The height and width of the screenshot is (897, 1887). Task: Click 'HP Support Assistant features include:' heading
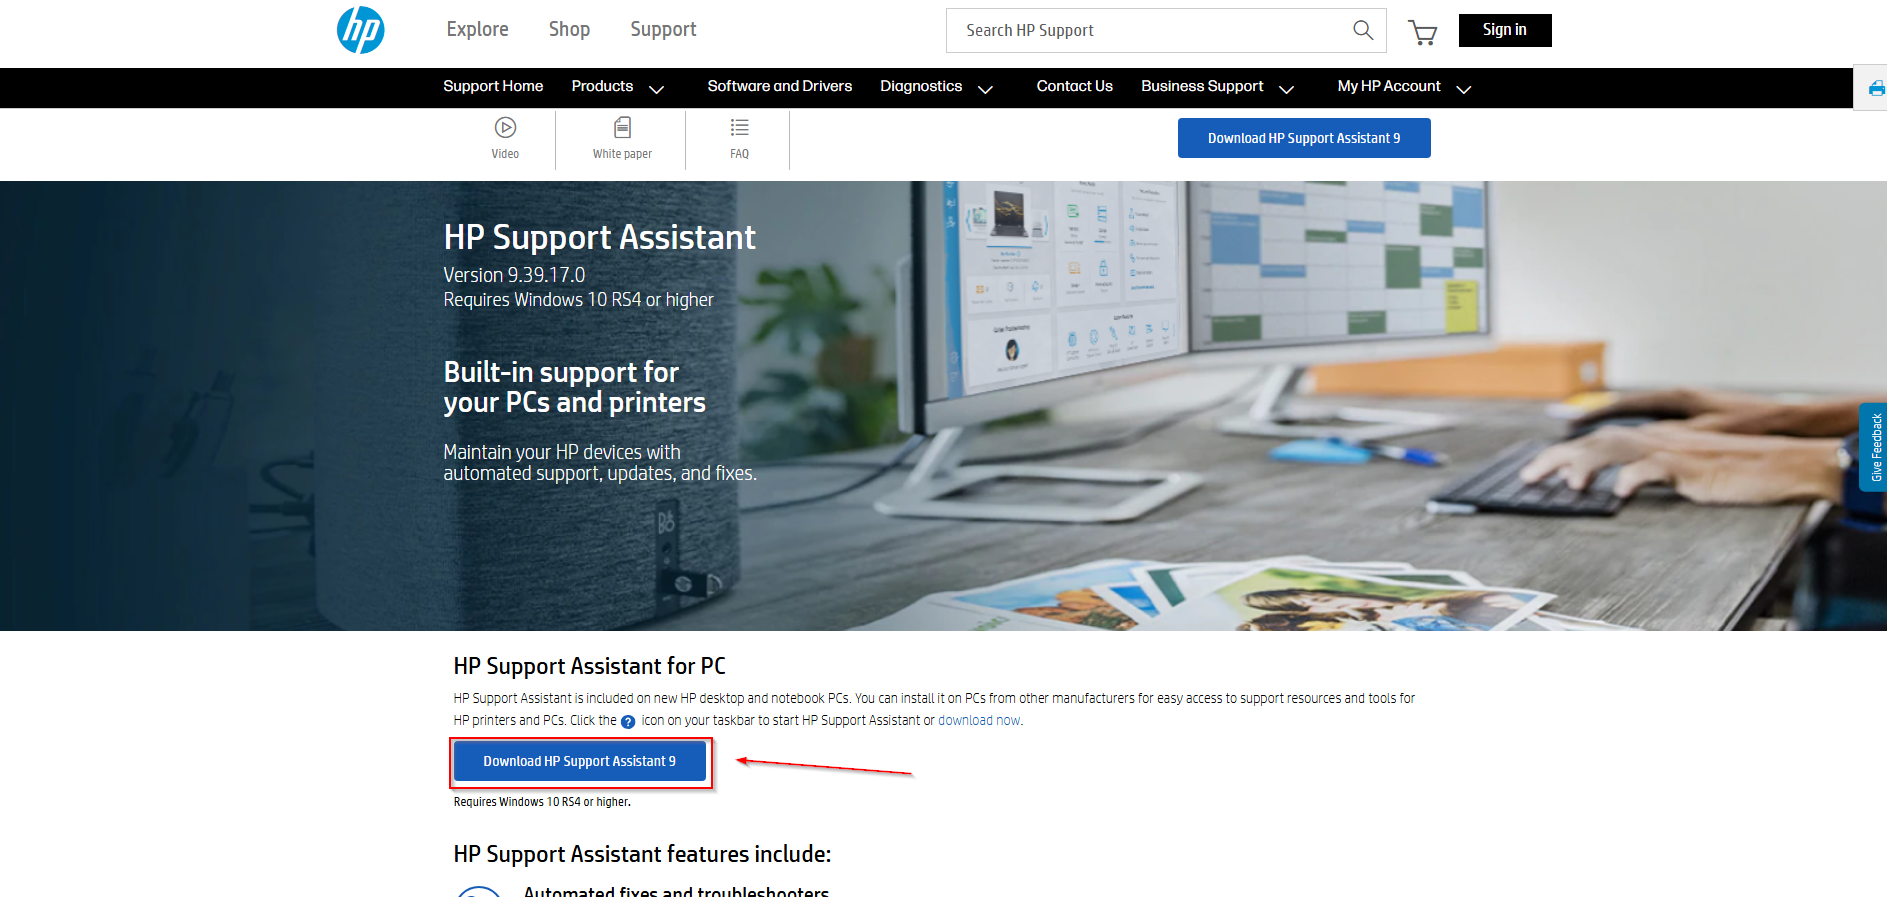(x=642, y=854)
